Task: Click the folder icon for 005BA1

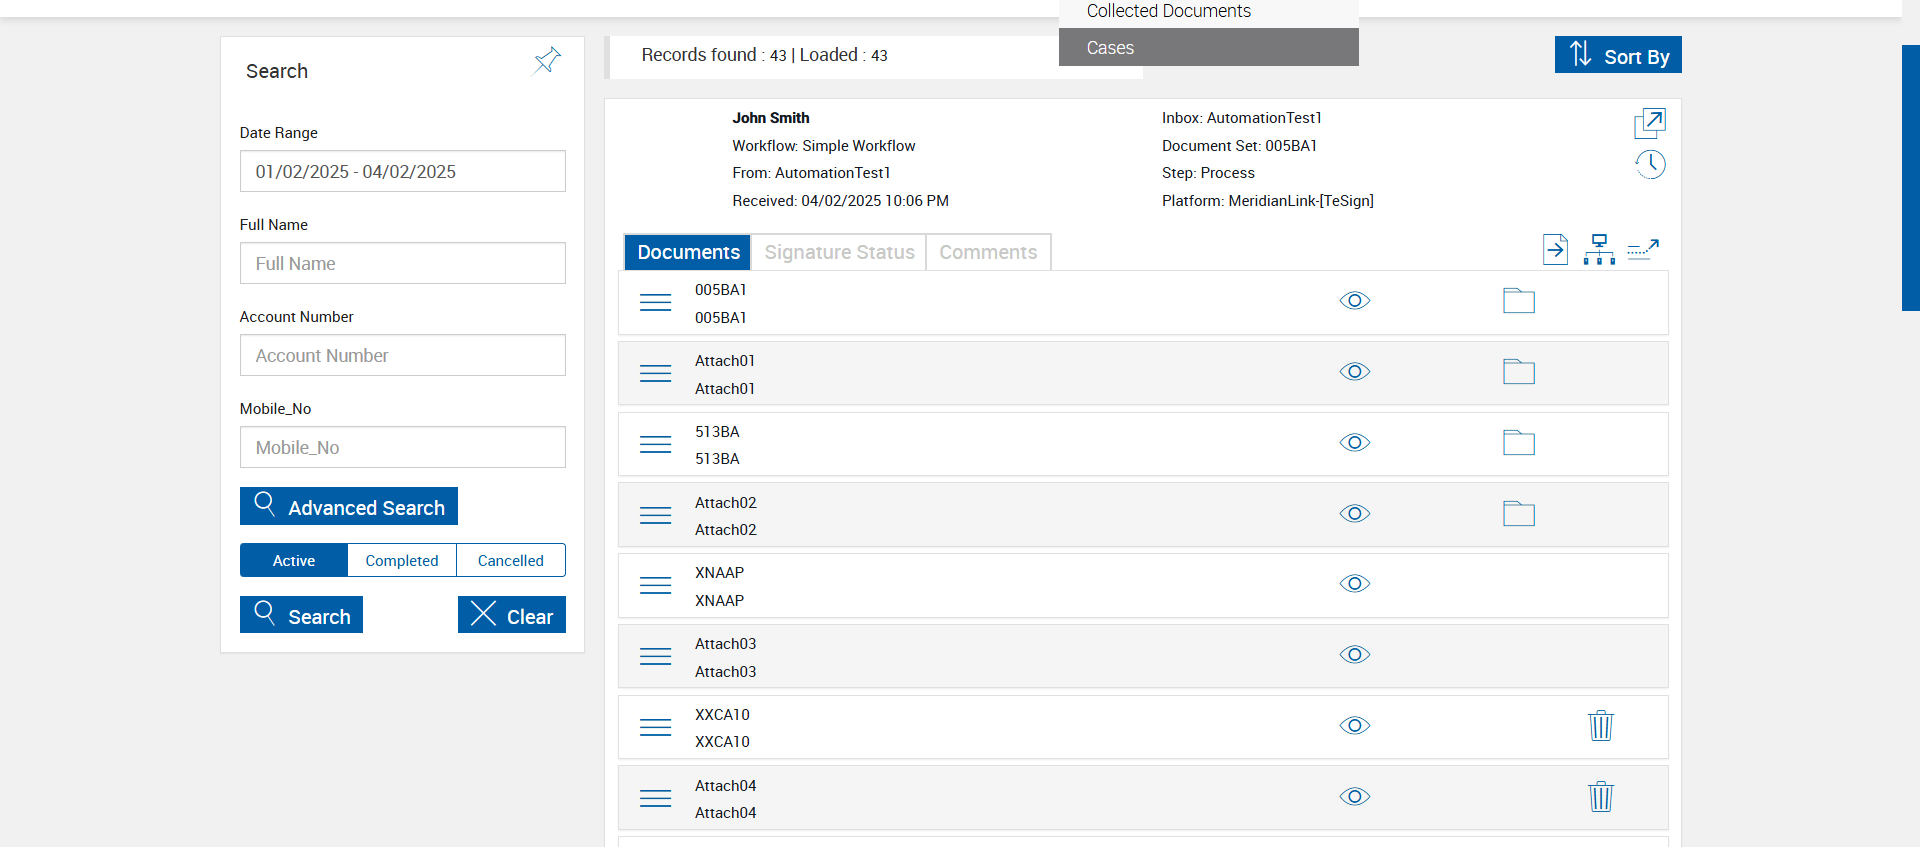Action: (1518, 301)
